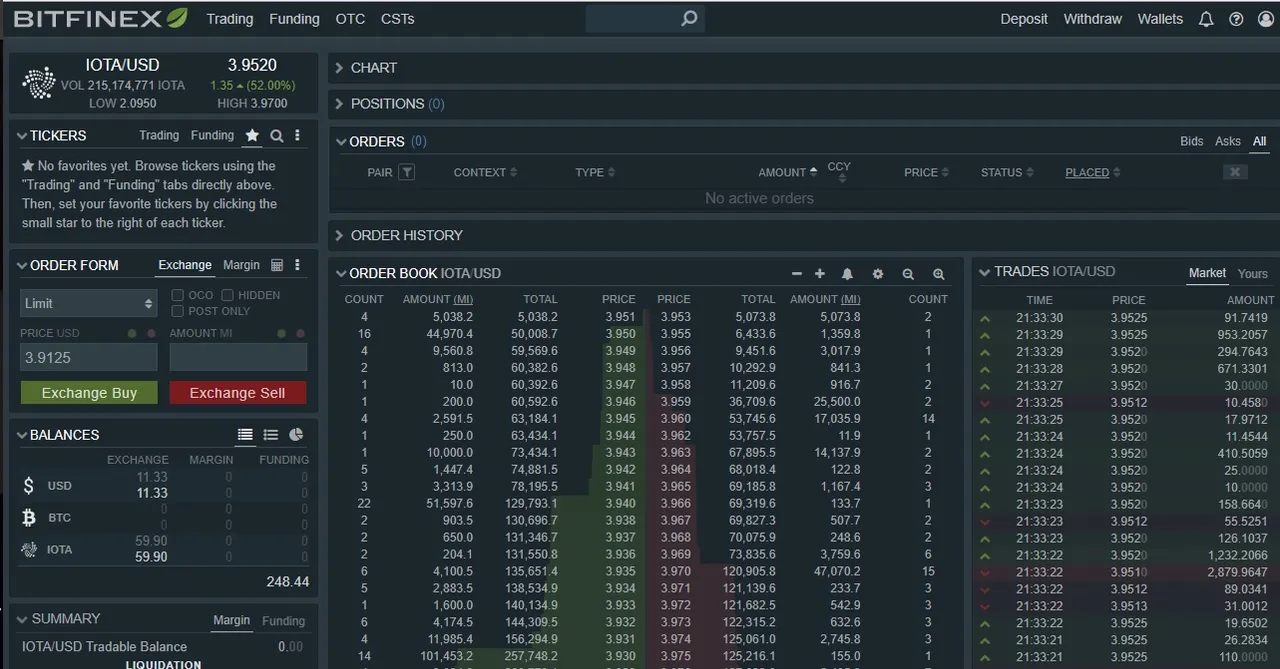This screenshot has height=669, width=1280.
Task: Decrease order book precision minus icon
Action: click(x=797, y=274)
